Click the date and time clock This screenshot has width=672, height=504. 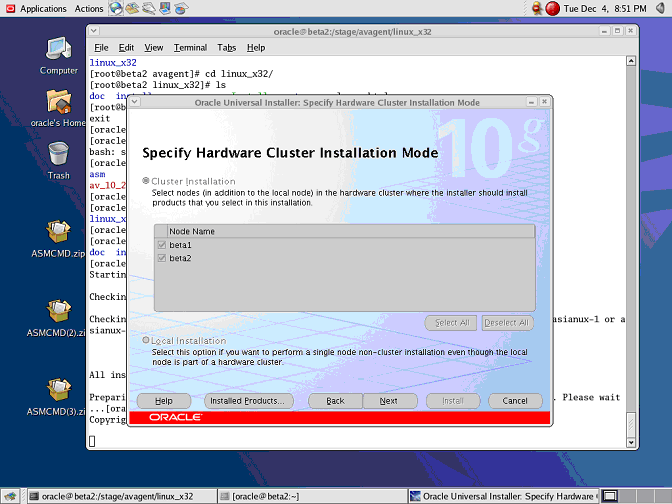pos(605,9)
